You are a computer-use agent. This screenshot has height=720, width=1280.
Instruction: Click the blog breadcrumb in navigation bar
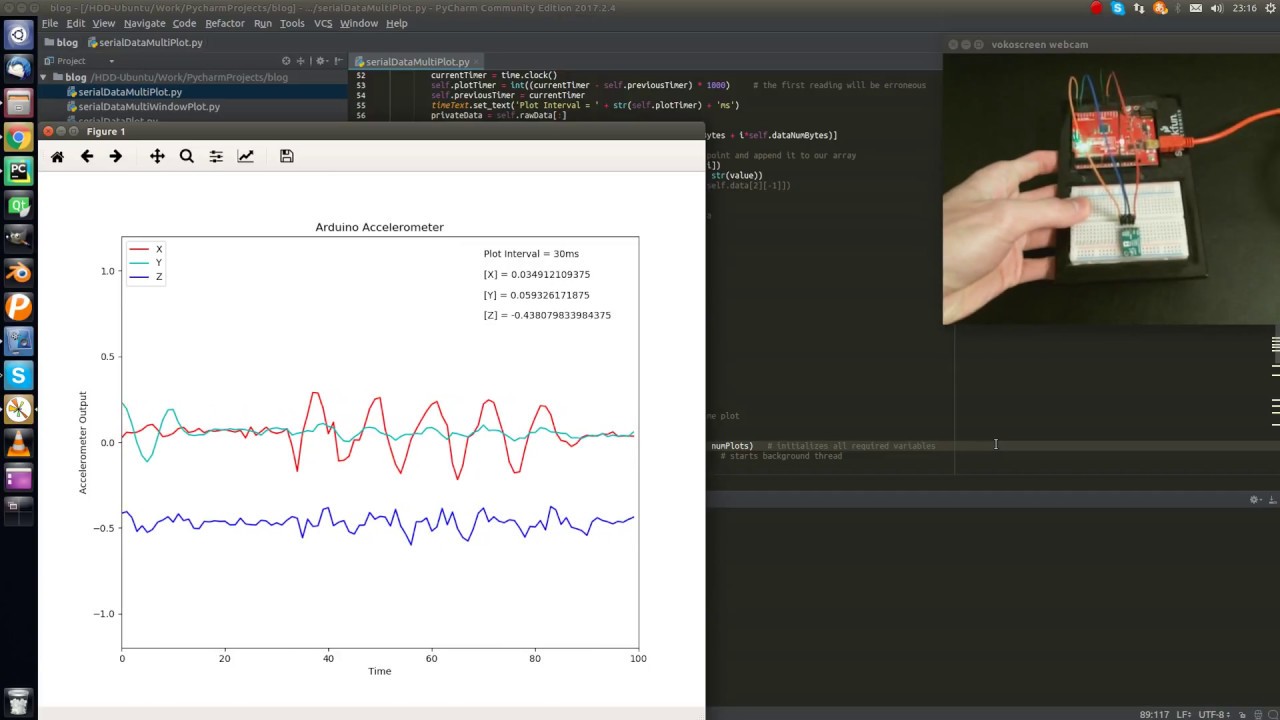[66, 43]
